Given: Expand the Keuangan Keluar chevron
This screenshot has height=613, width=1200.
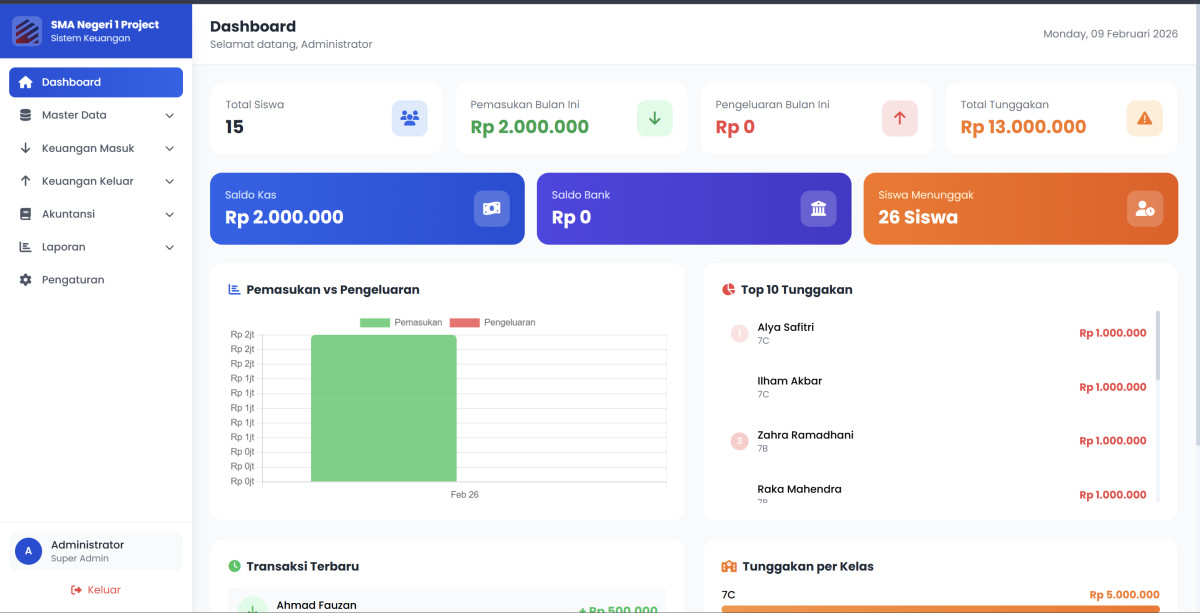Looking at the screenshot, I should (x=169, y=181).
